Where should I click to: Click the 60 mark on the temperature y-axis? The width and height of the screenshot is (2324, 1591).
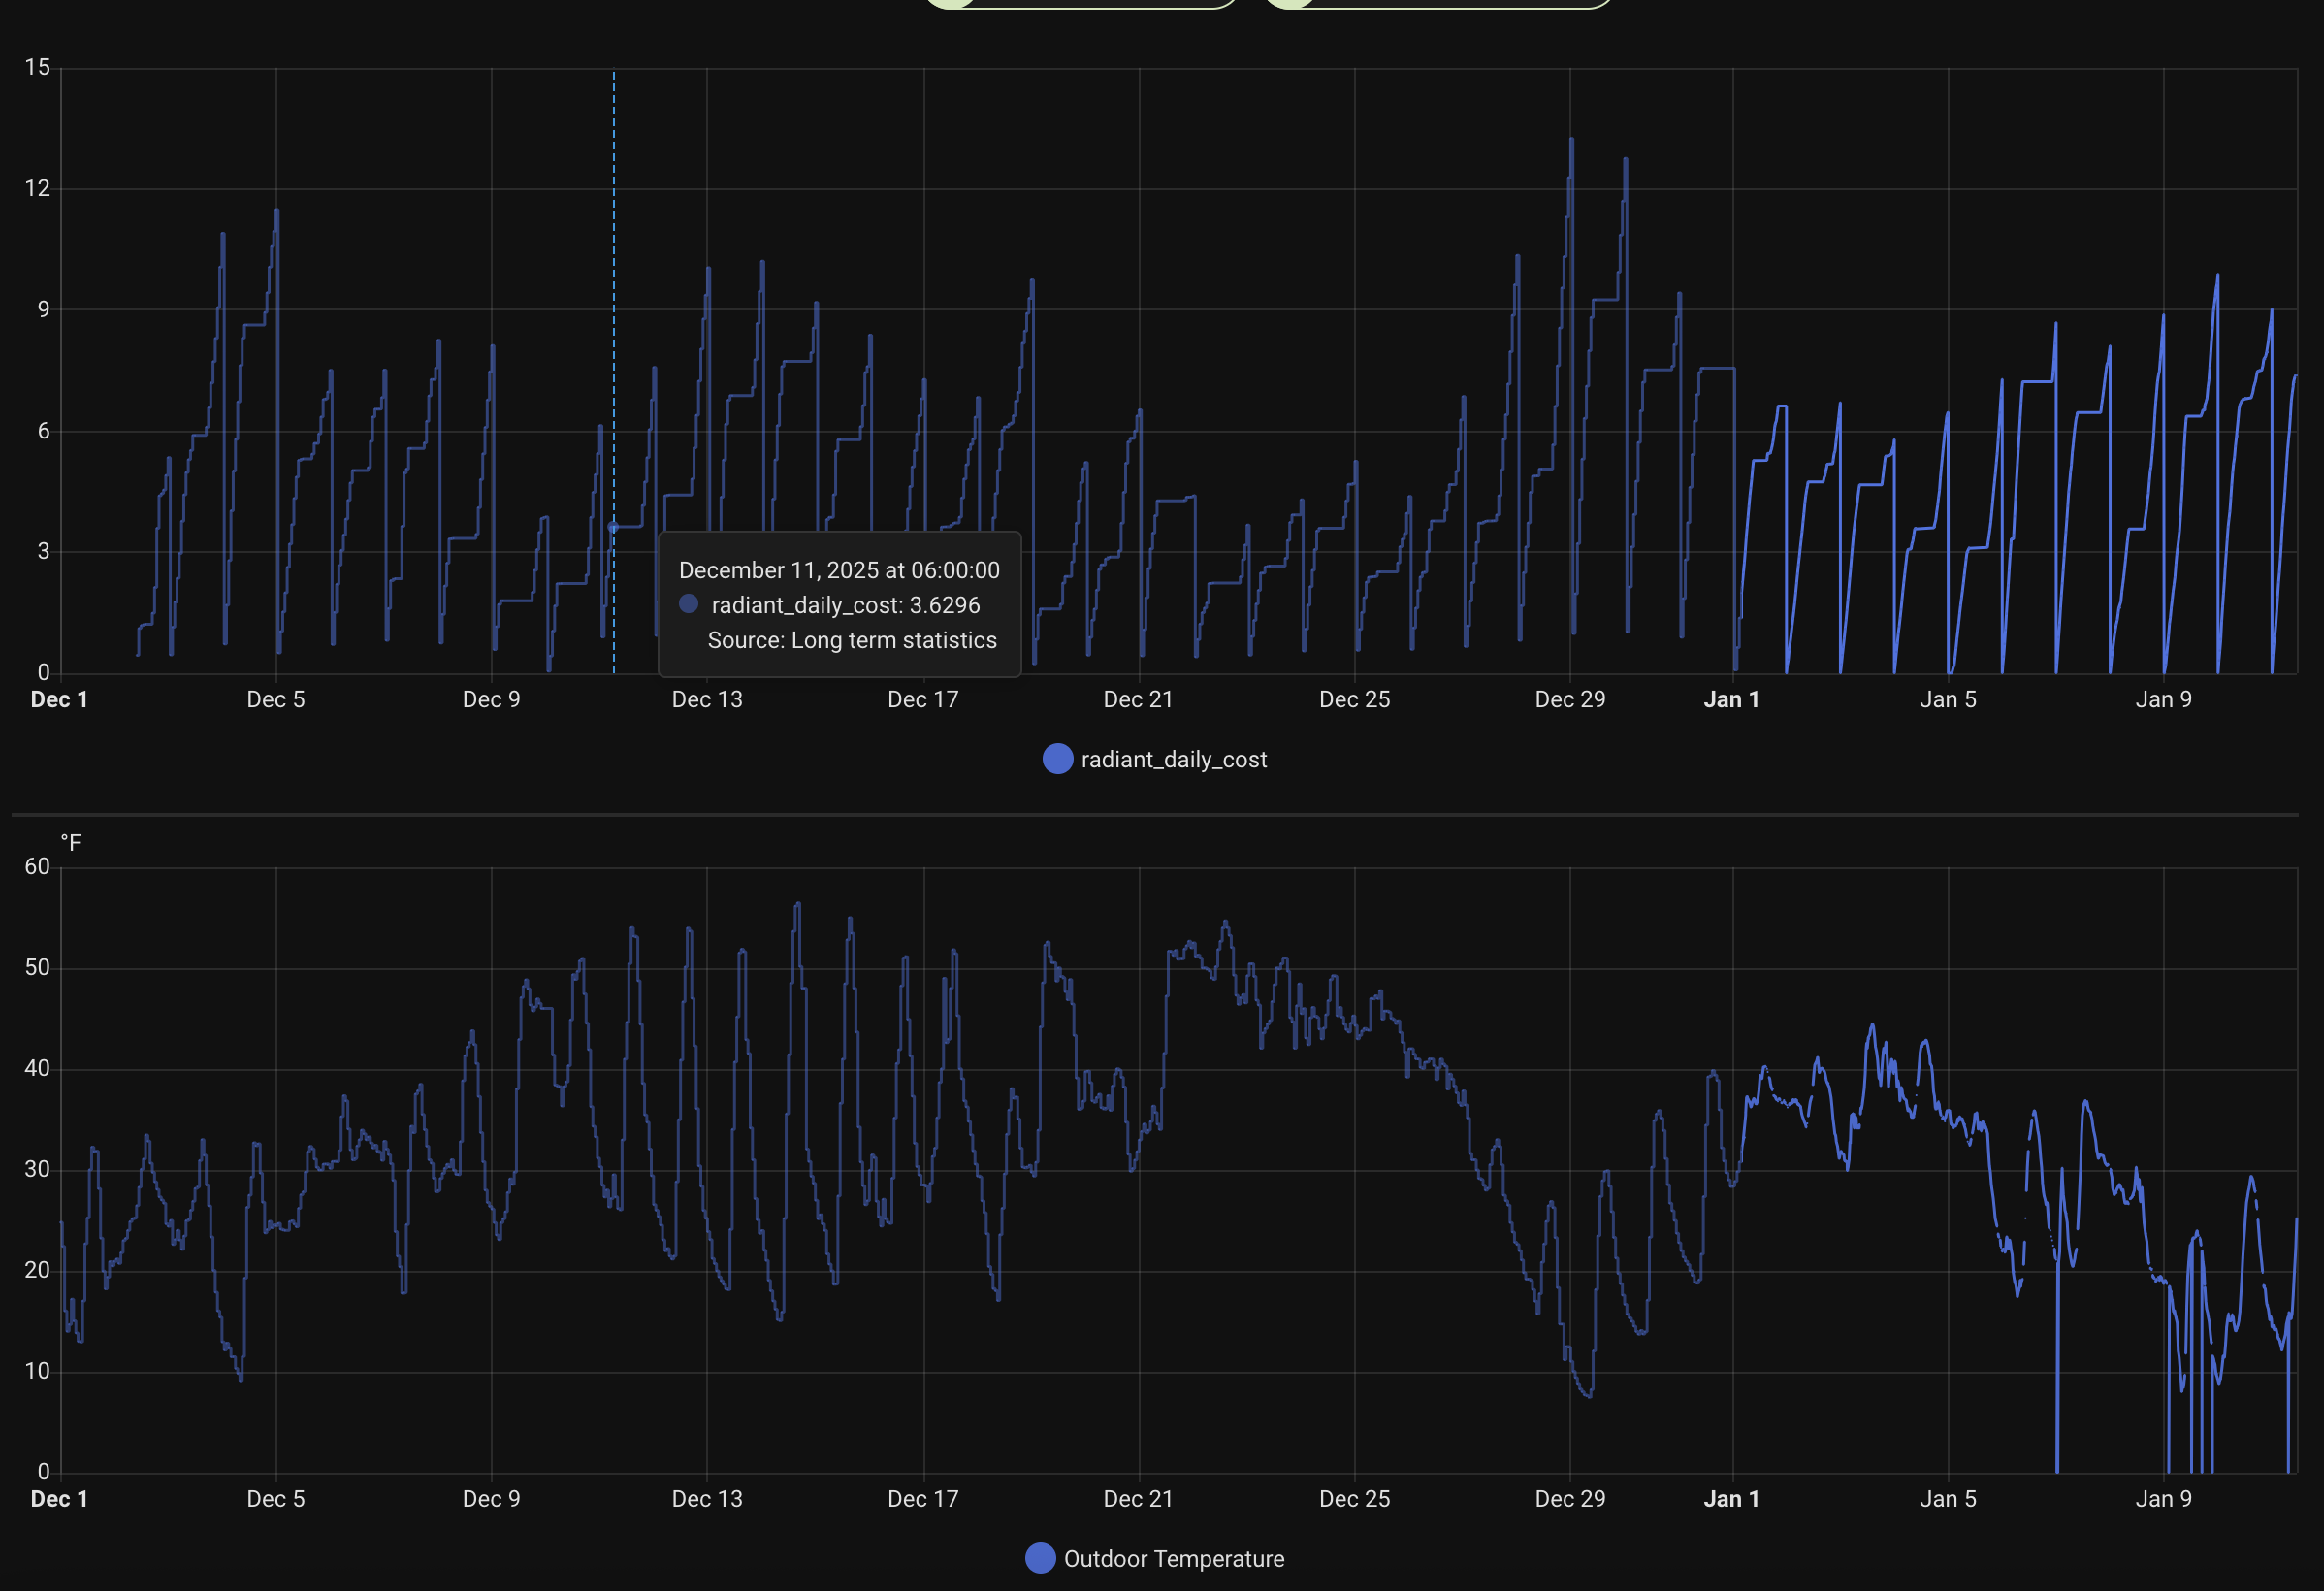[x=40, y=866]
